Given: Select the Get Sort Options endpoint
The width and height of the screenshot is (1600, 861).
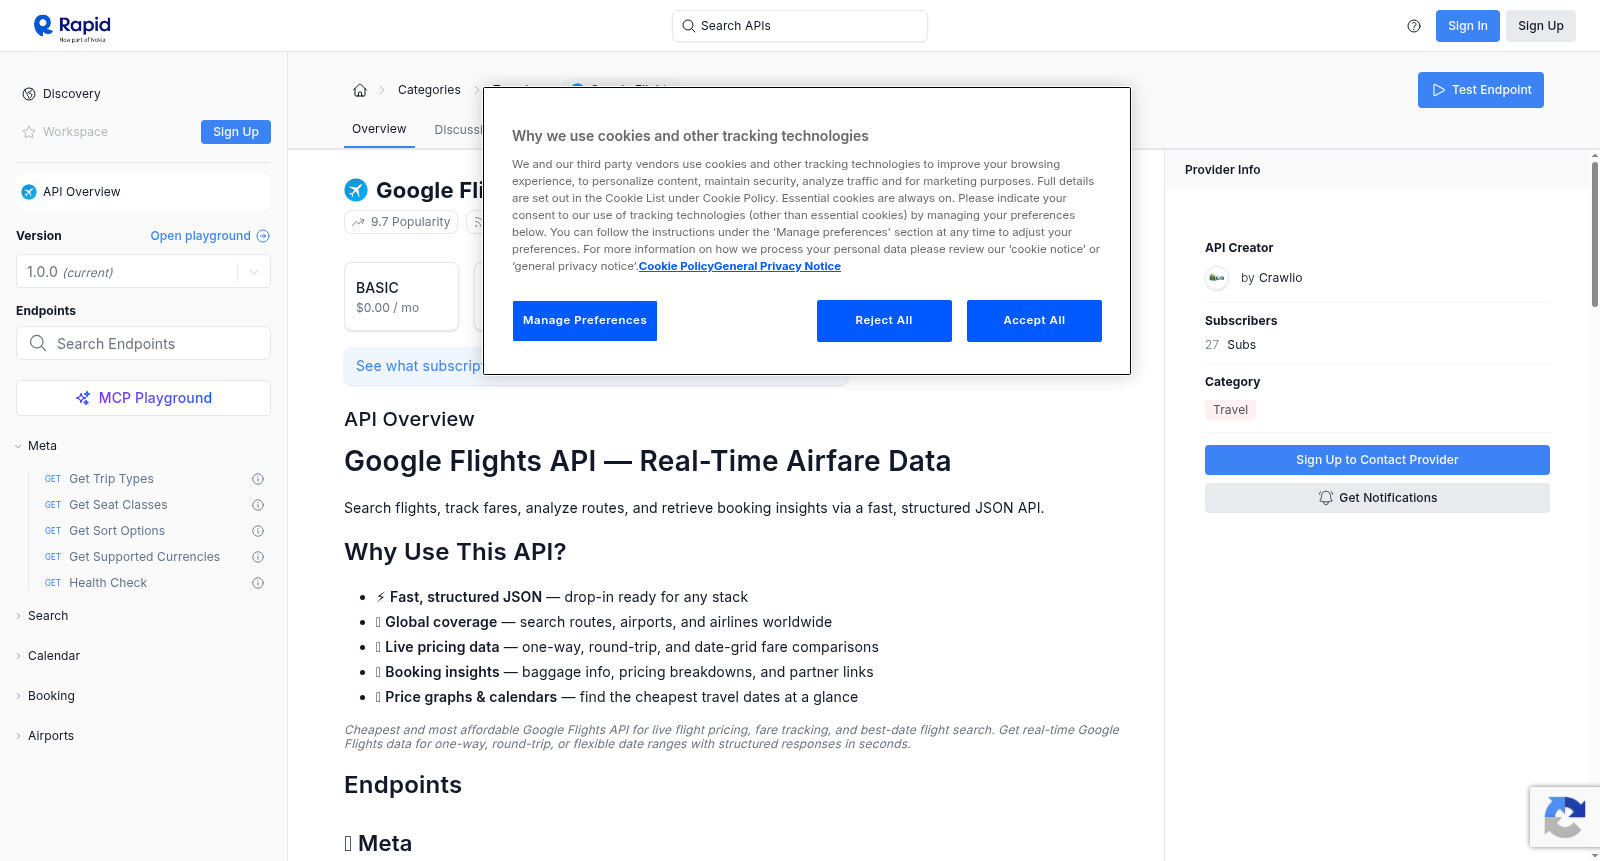Looking at the screenshot, I should 117,531.
